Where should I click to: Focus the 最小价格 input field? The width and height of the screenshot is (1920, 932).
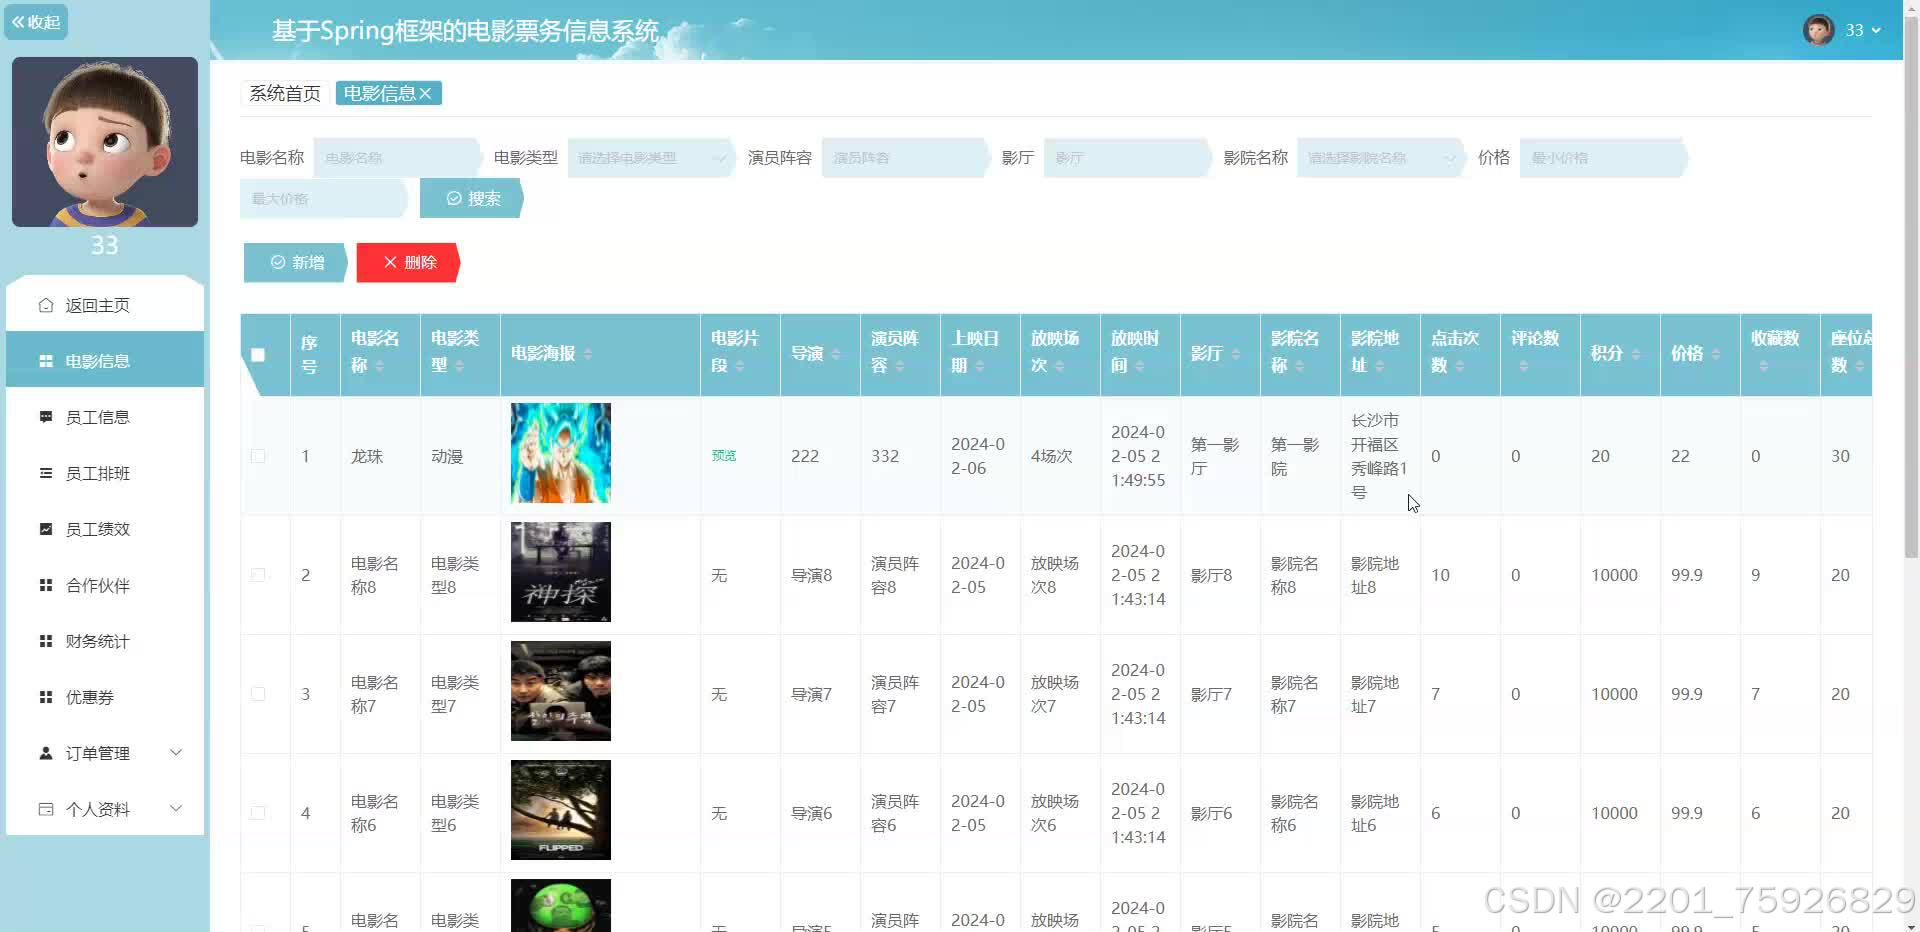tap(1602, 158)
